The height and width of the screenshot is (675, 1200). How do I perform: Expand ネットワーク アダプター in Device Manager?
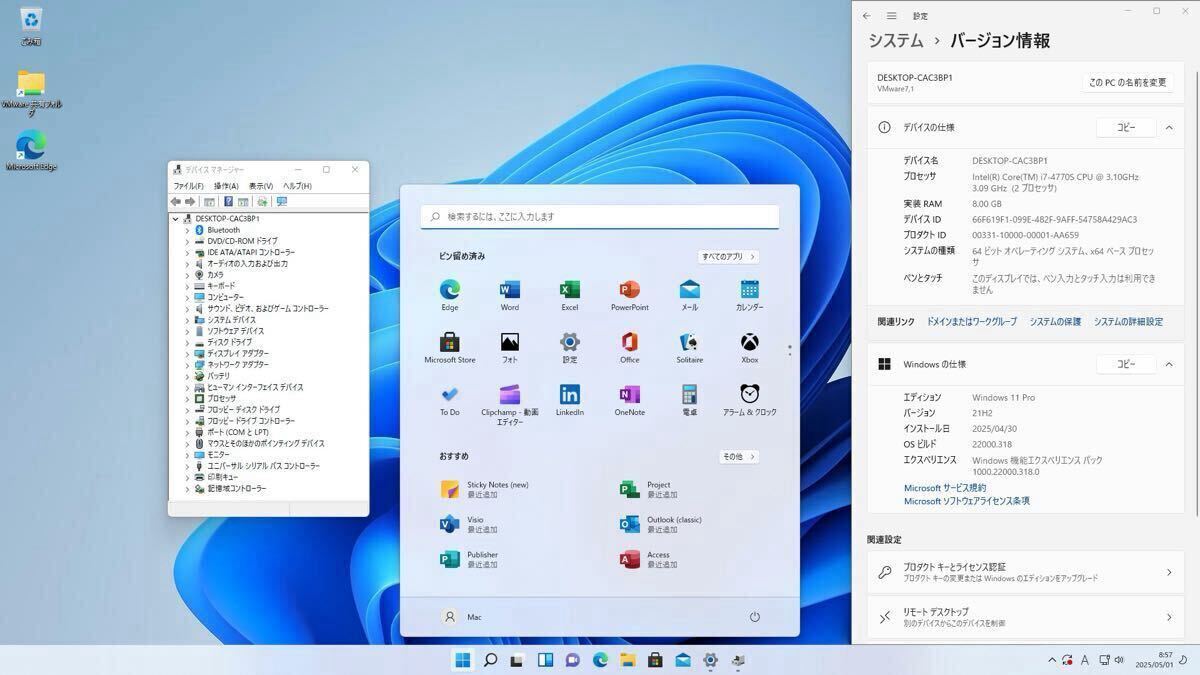[187, 365]
